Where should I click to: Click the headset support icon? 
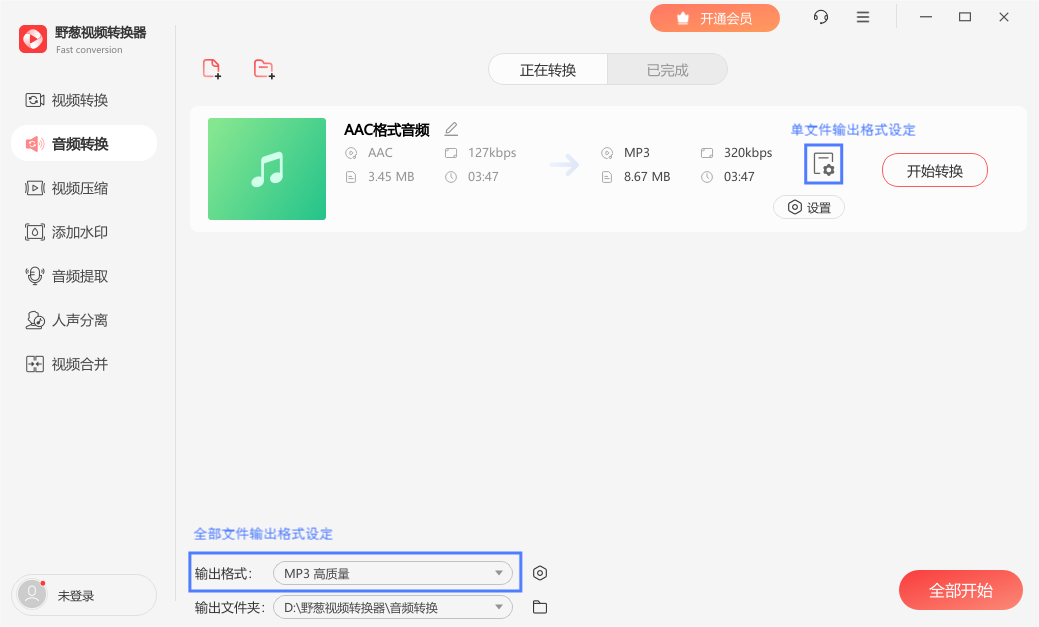820,17
